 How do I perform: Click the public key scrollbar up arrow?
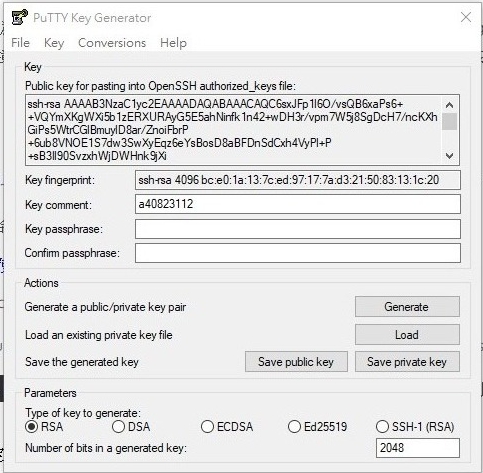pyautogui.click(x=449, y=105)
